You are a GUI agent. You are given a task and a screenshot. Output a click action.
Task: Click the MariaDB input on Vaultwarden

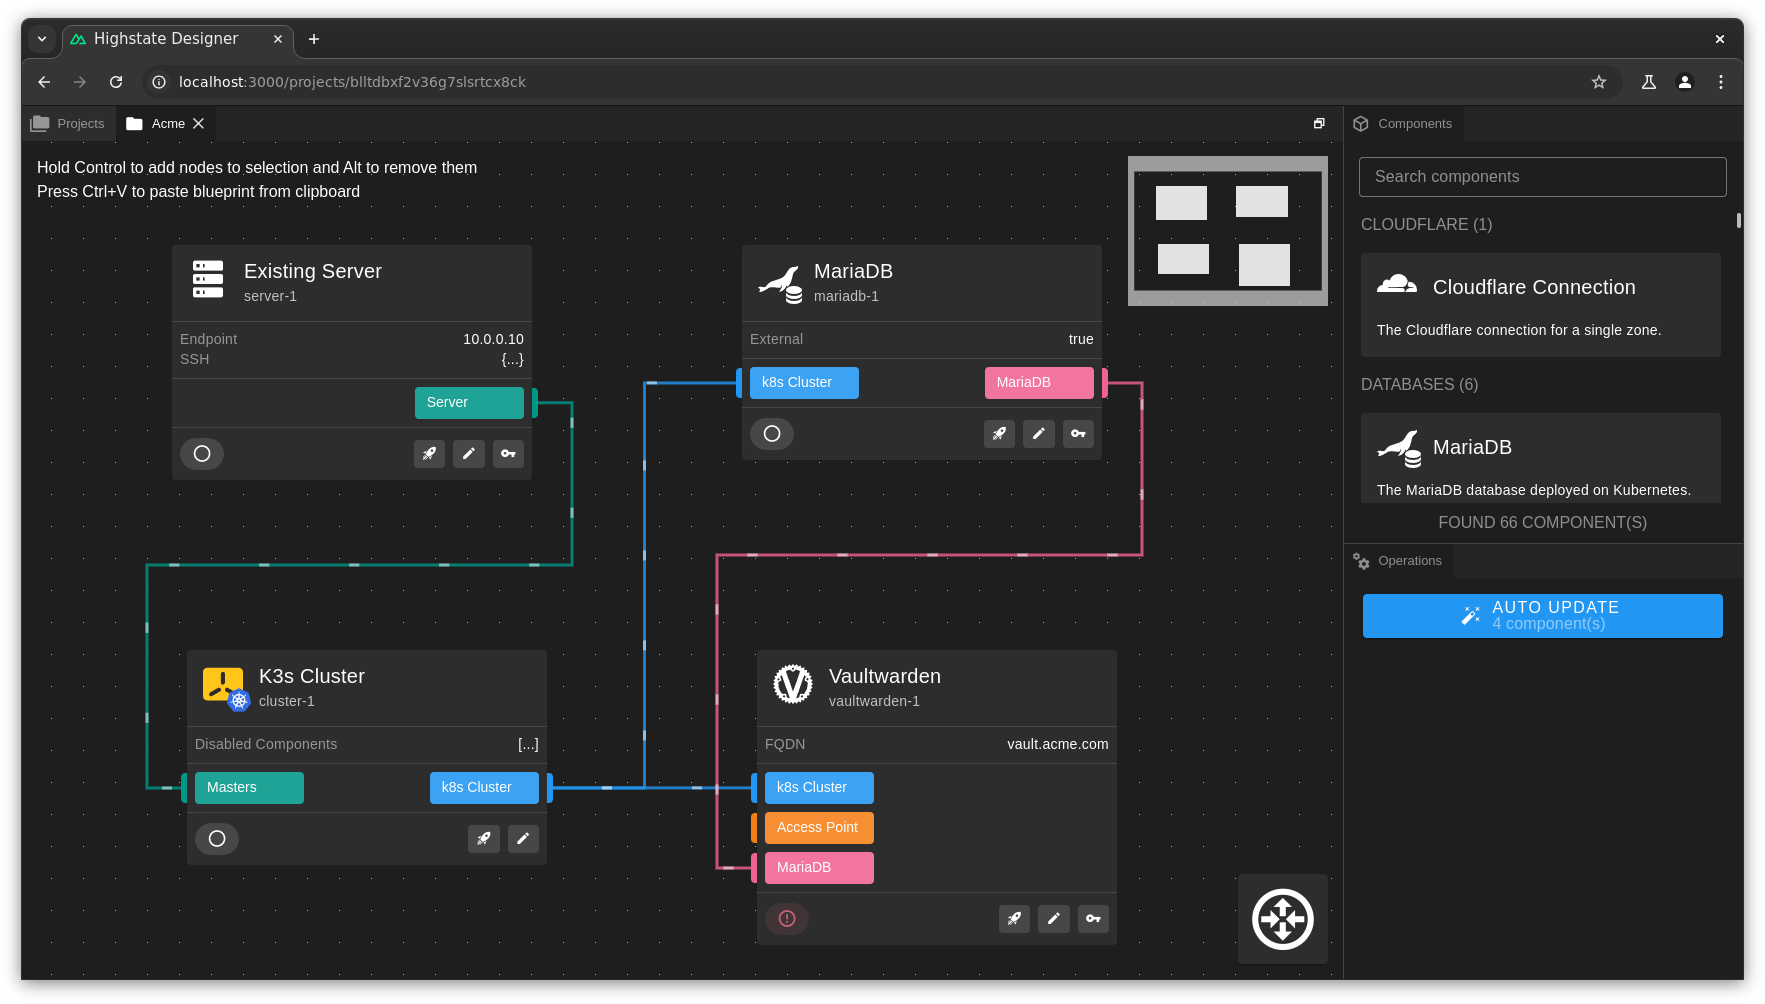(x=819, y=868)
